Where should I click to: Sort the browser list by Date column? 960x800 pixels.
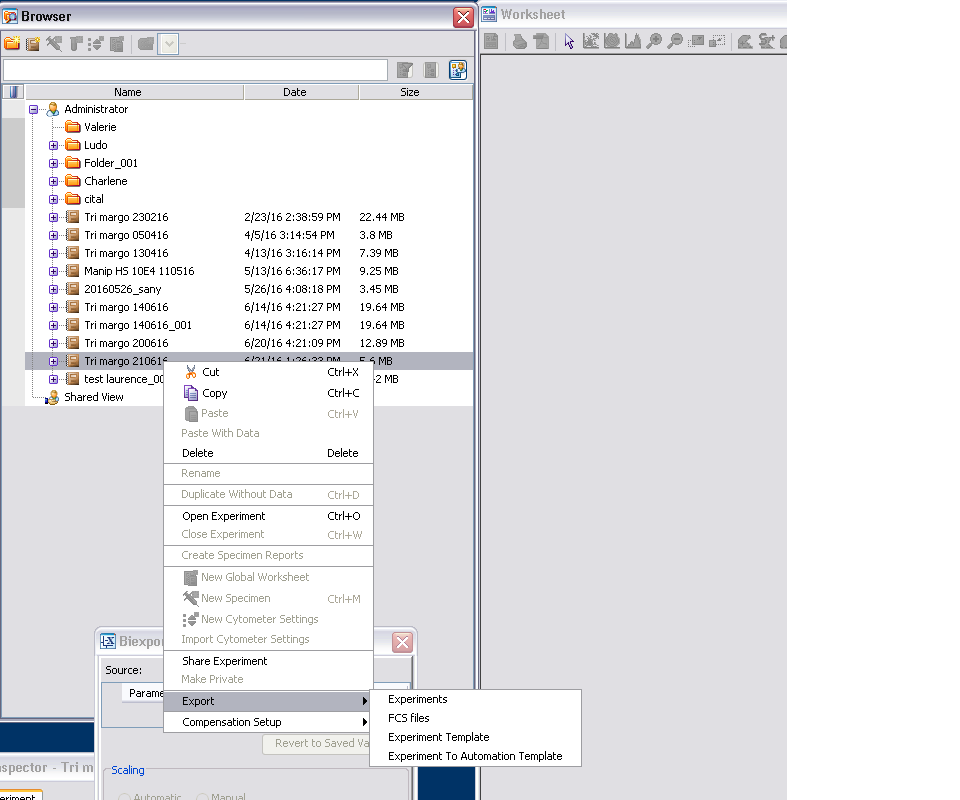[x=295, y=92]
